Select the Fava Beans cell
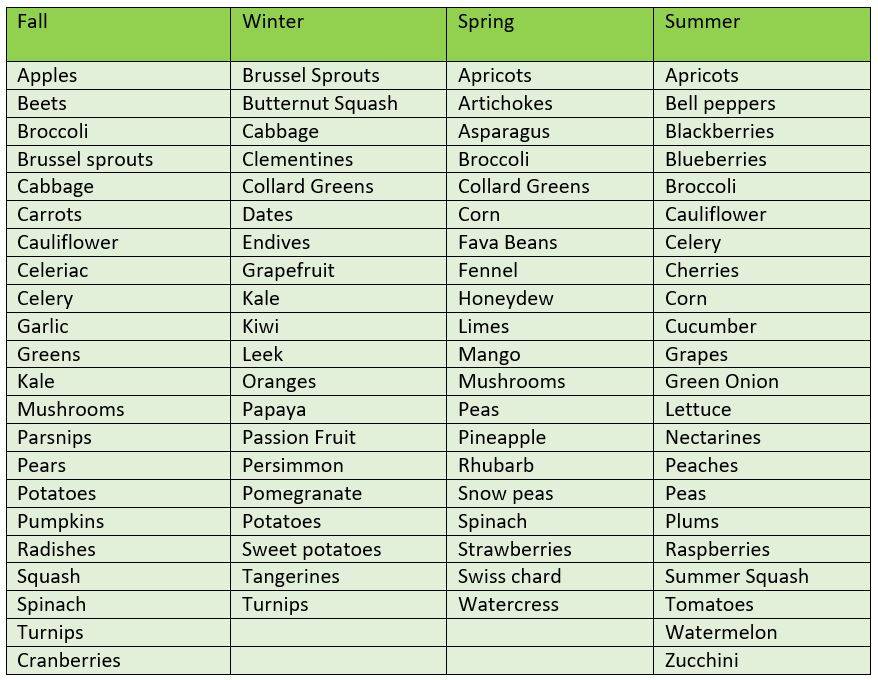The height and width of the screenshot is (680, 878). 550,243
